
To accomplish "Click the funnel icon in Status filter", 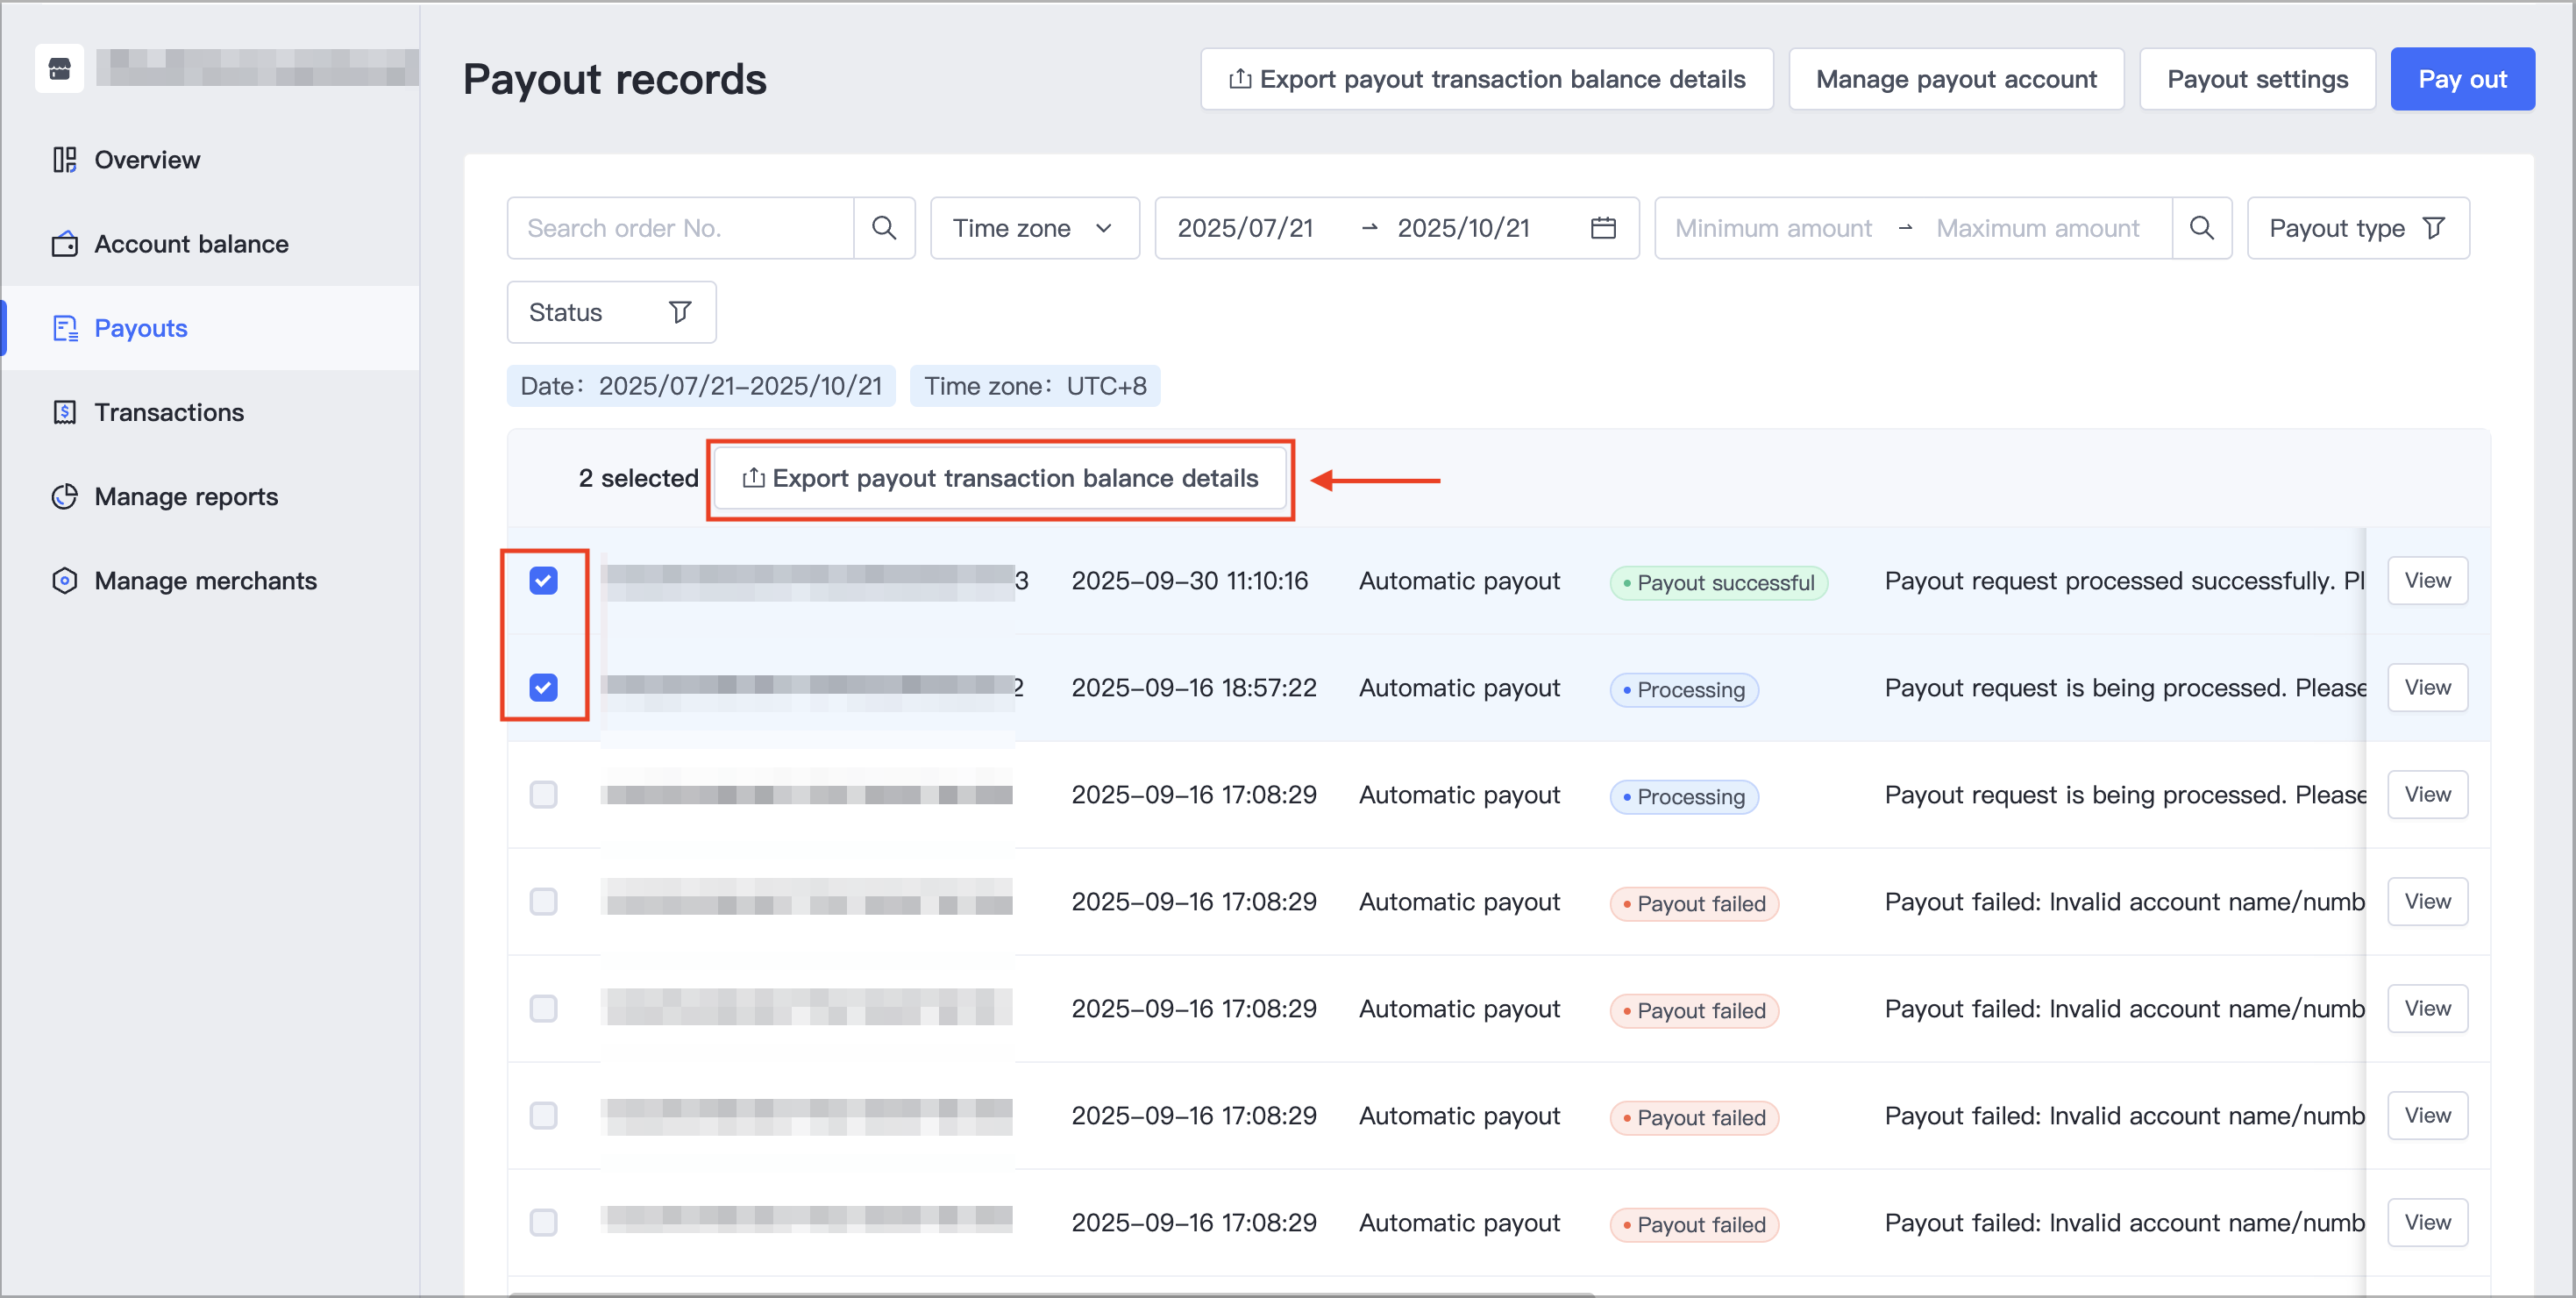I will [680, 312].
